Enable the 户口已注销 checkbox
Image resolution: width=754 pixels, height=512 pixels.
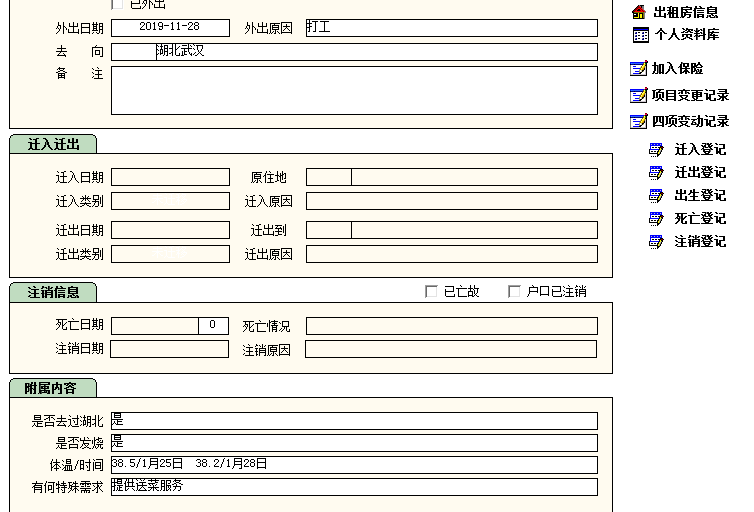pyautogui.click(x=515, y=292)
